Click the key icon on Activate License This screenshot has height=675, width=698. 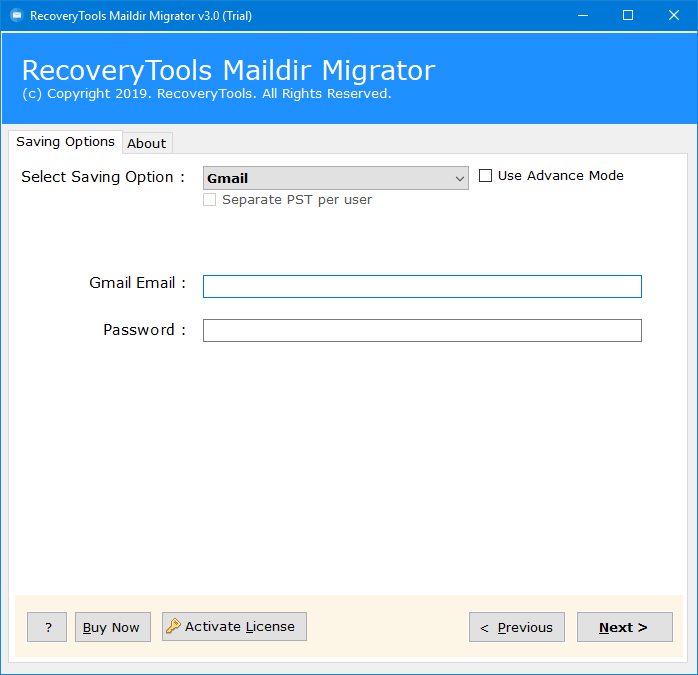click(173, 626)
